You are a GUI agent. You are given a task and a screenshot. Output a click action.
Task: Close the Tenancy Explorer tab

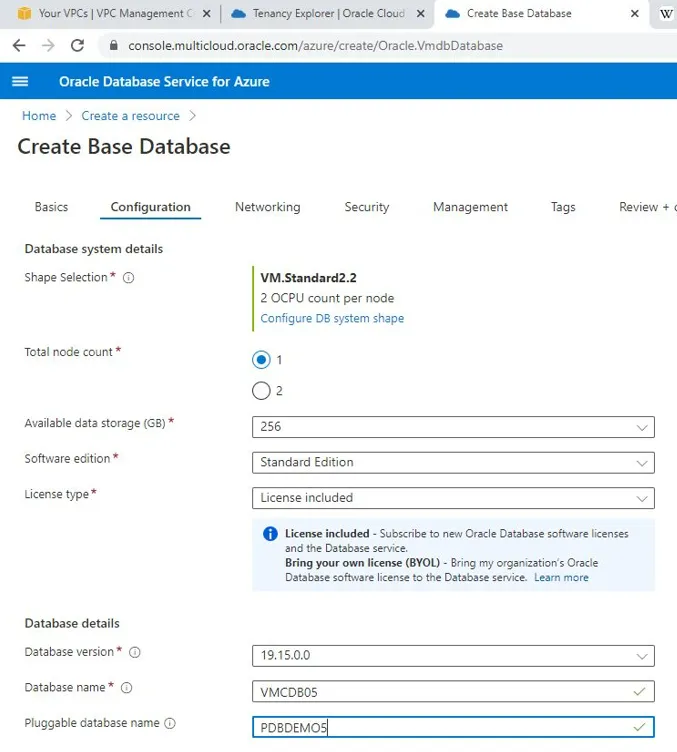pos(420,14)
